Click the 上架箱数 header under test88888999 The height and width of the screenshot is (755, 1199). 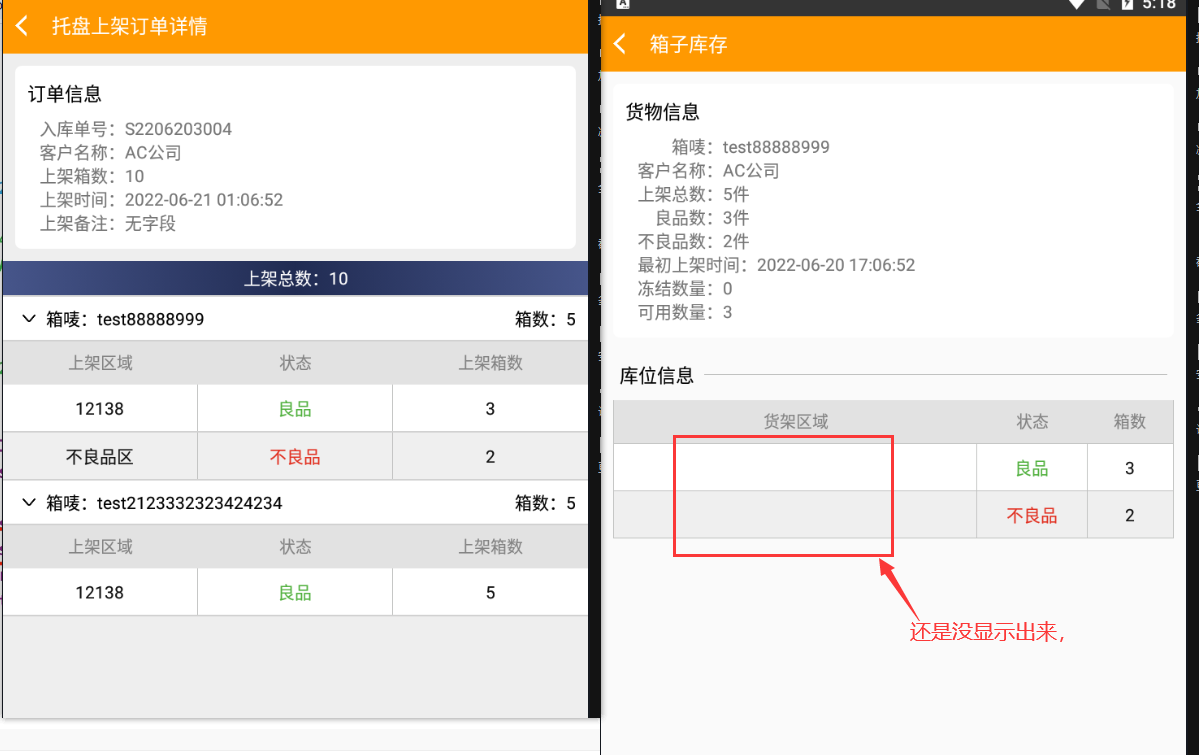(x=490, y=363)
